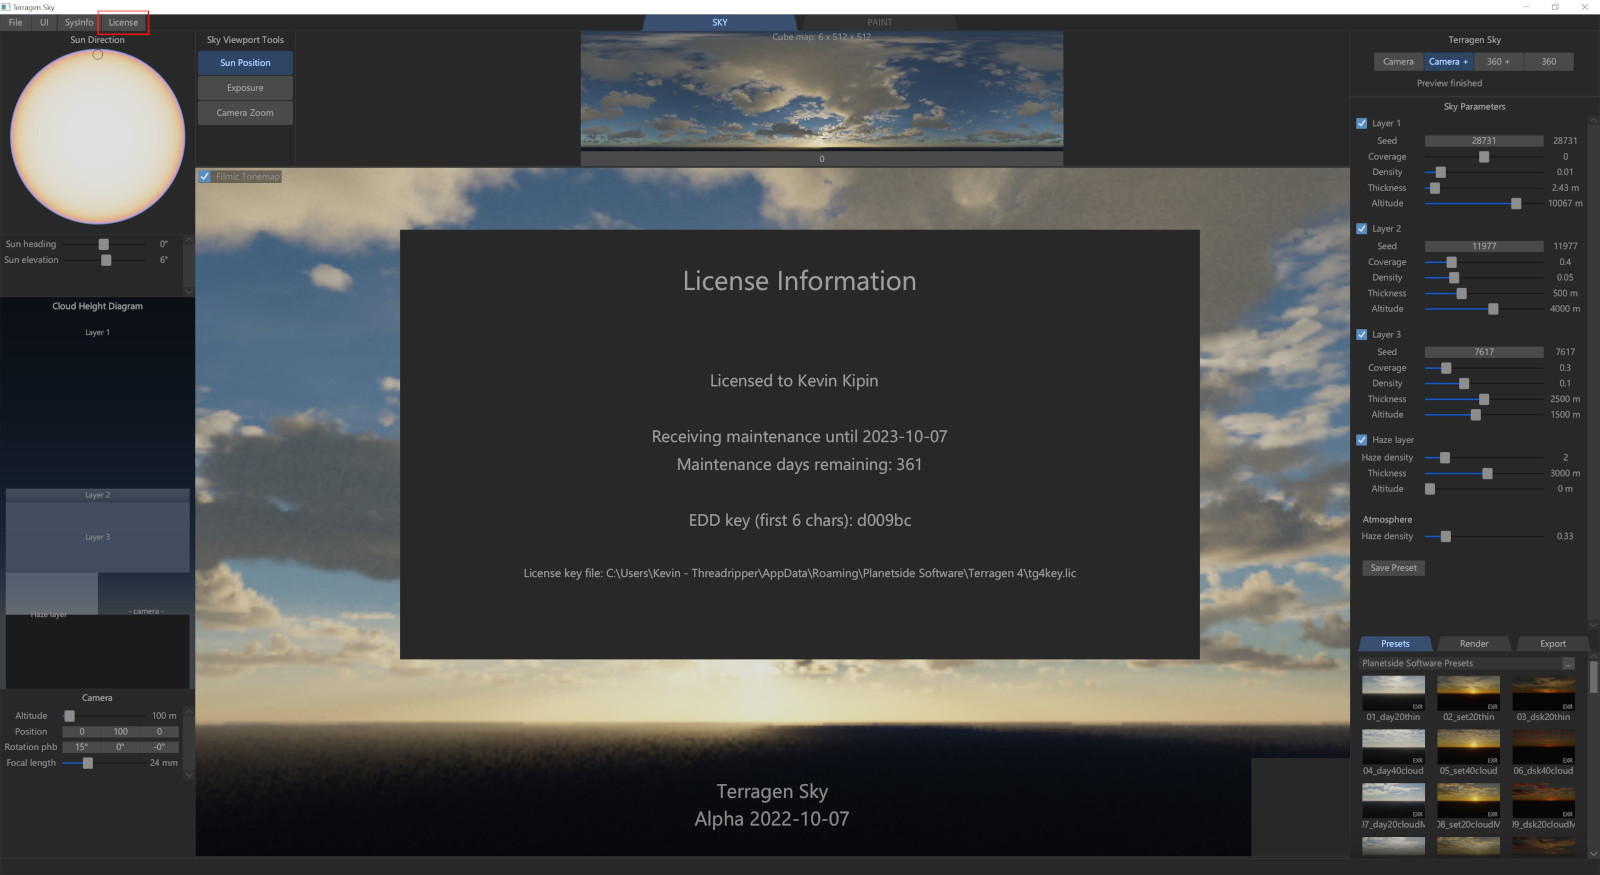This screenshot has height=875, width=1600.
Task: Click the Camera Position field showing 100
Action: click(x=120, y=732)
